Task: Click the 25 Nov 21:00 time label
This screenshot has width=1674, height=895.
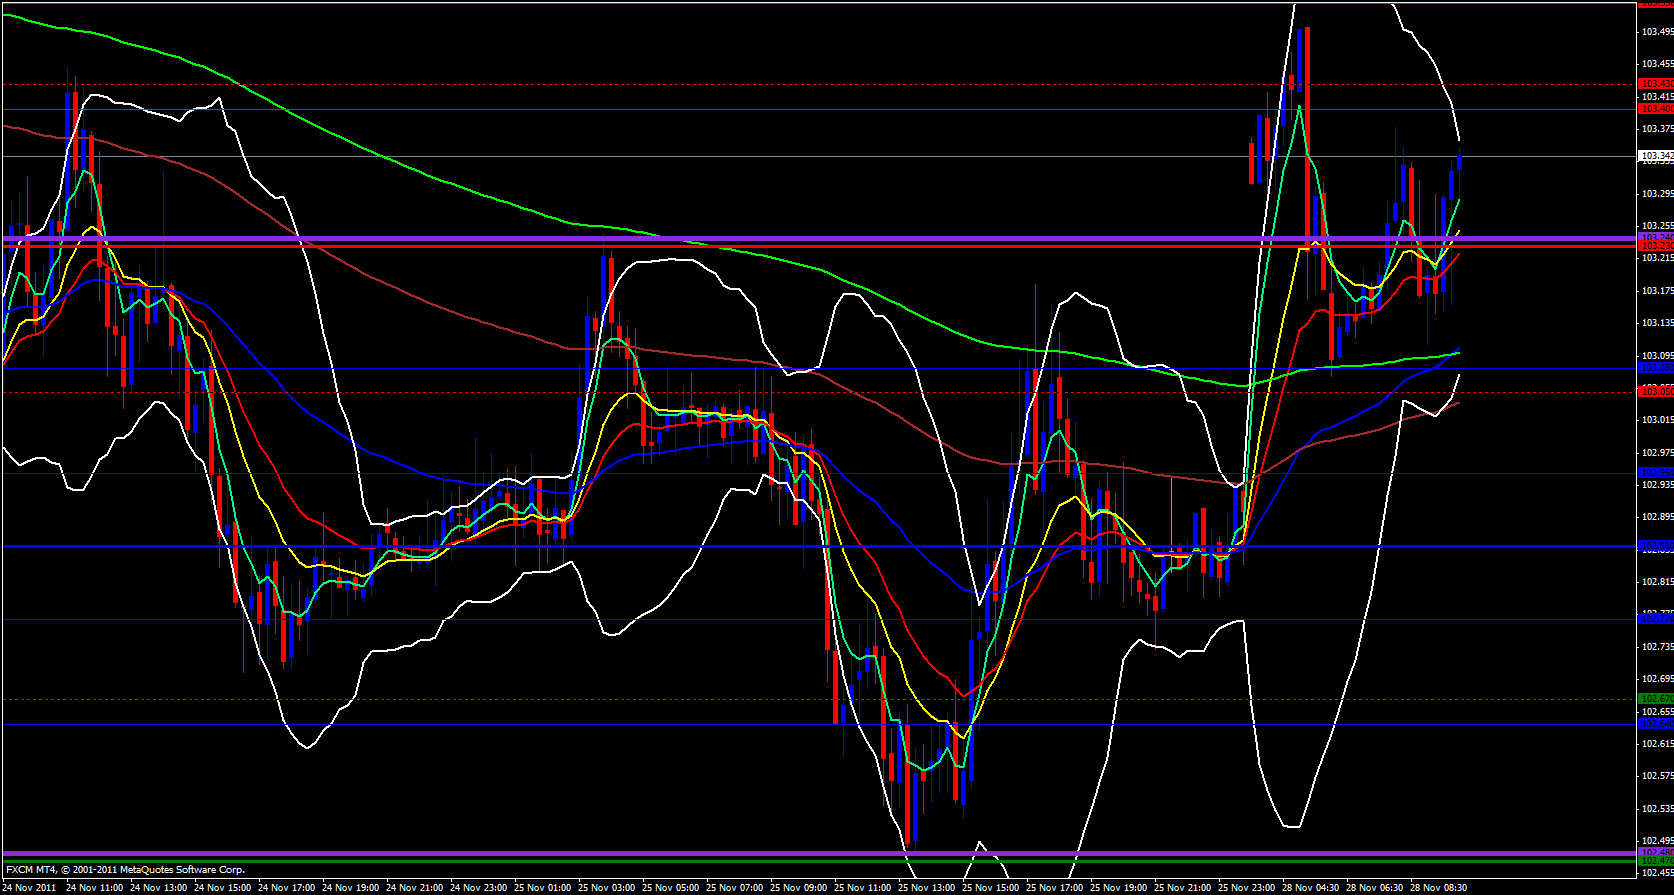Action: tap(1183, 887)
